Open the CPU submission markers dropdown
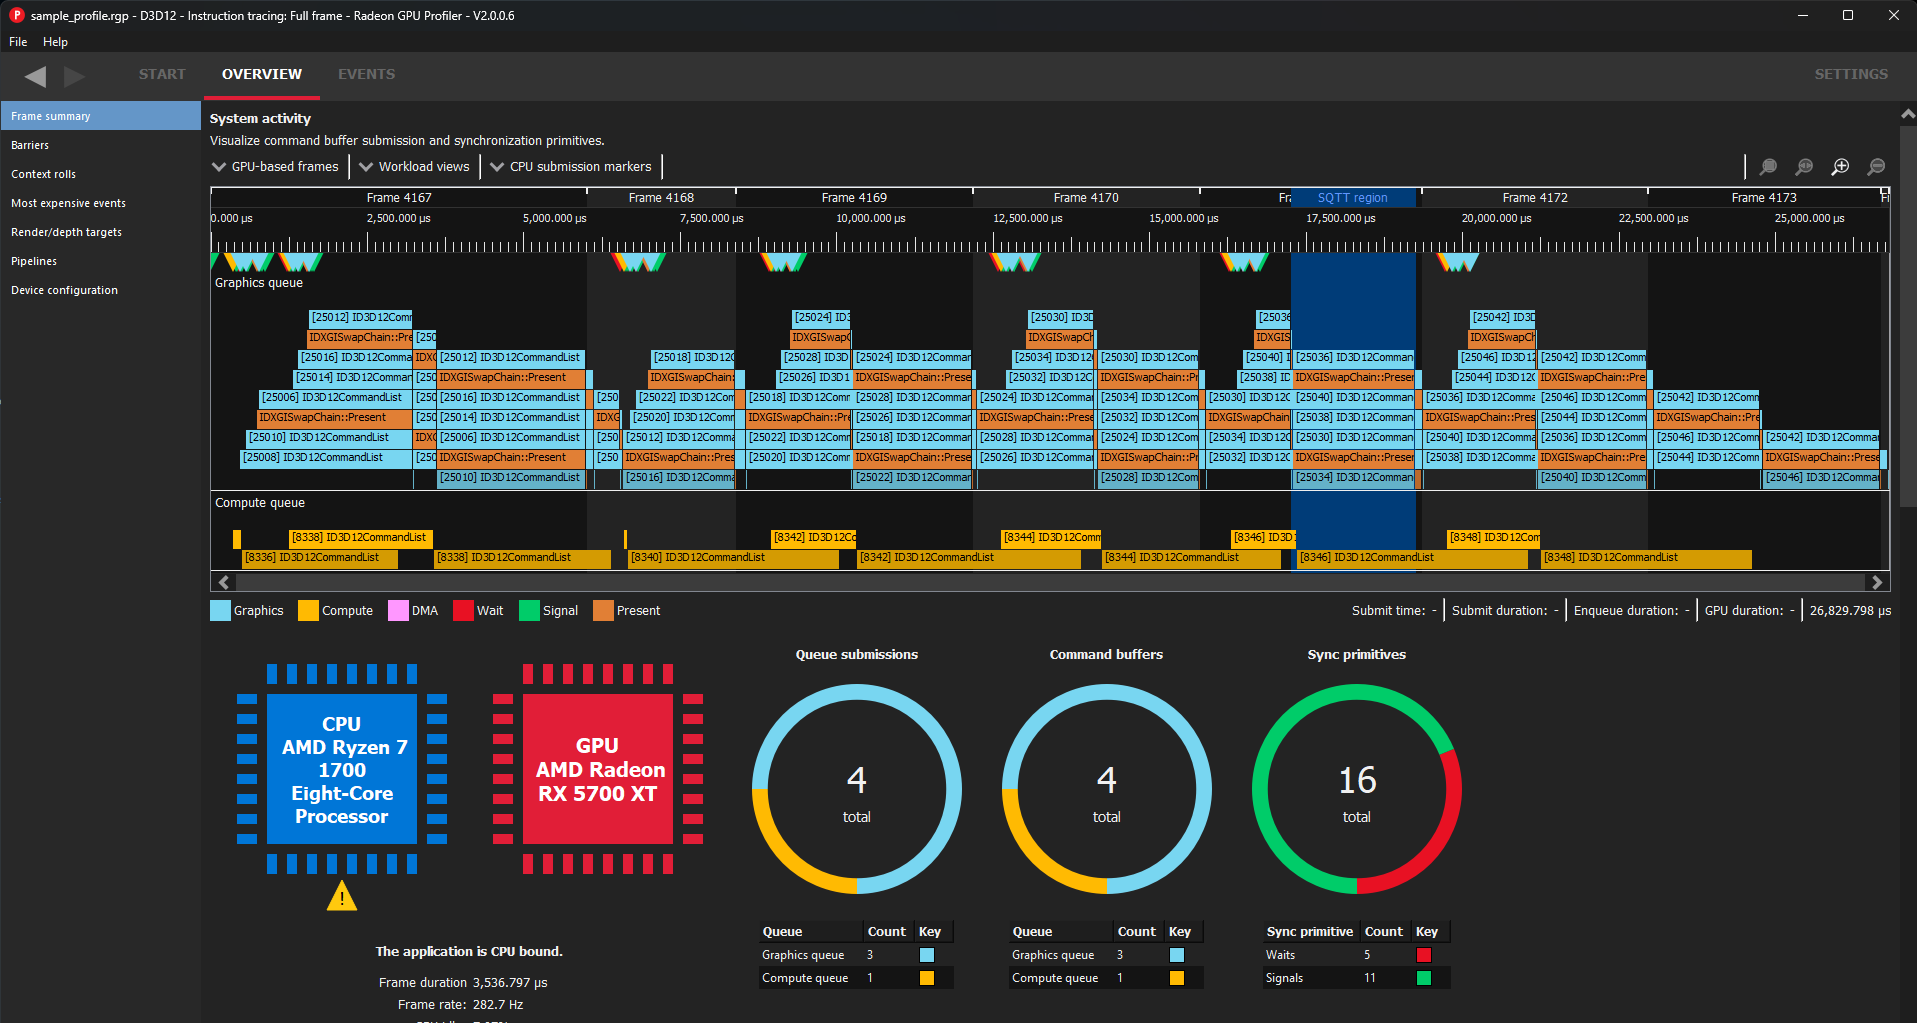1917x1023 pixels. pyautogui.click(x=570, y=167)
